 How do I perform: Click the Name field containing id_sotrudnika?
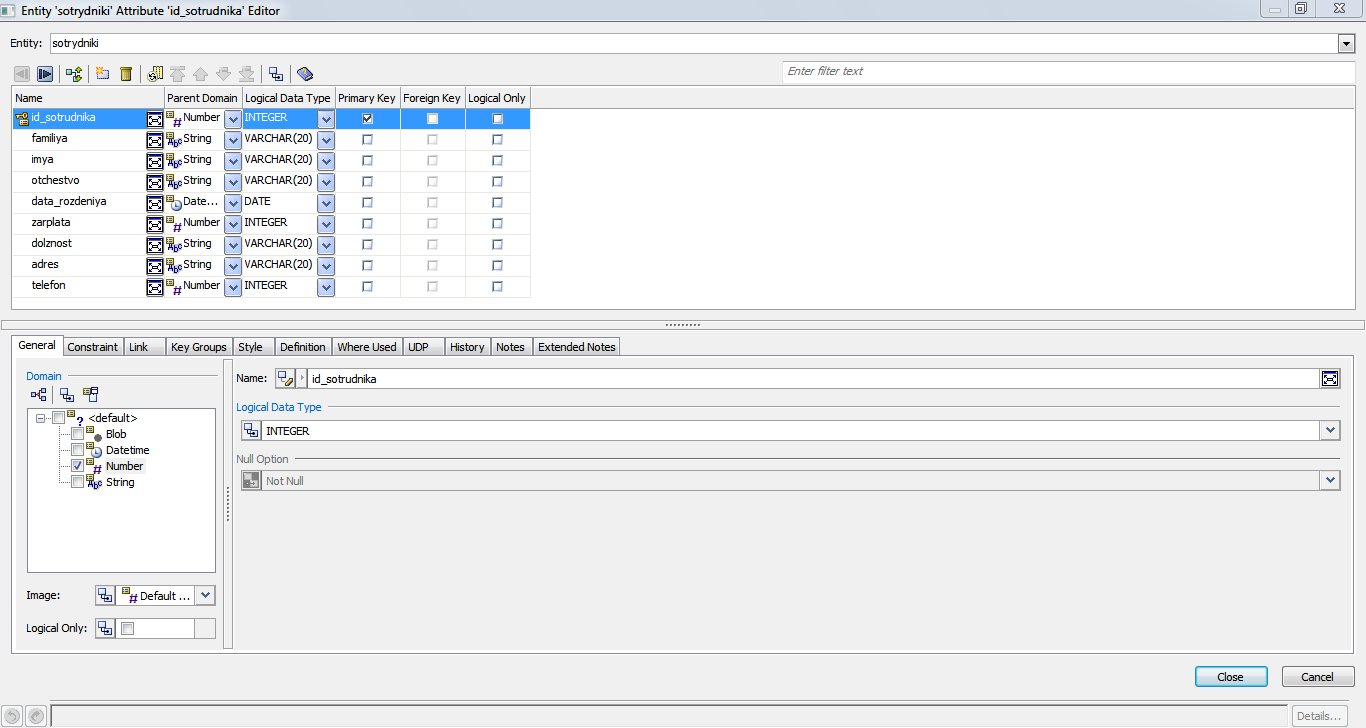[814, 379]
